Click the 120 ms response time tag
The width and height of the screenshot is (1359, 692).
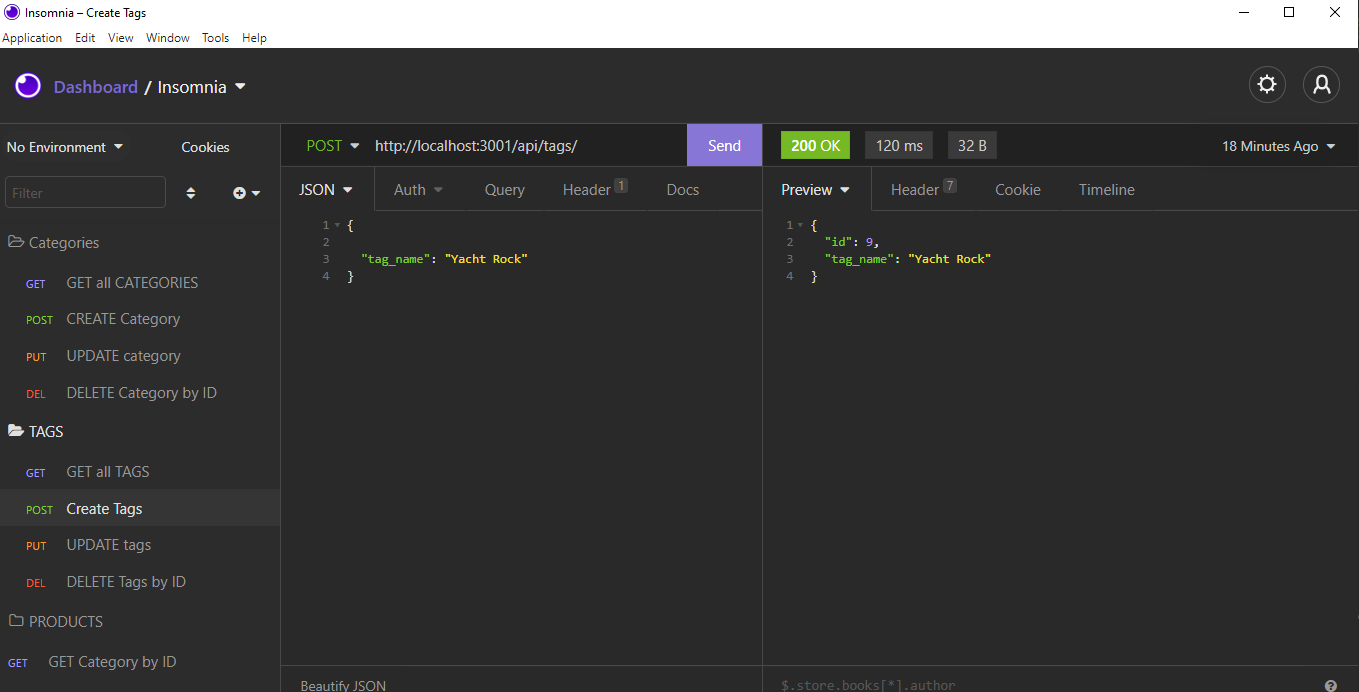899,145
